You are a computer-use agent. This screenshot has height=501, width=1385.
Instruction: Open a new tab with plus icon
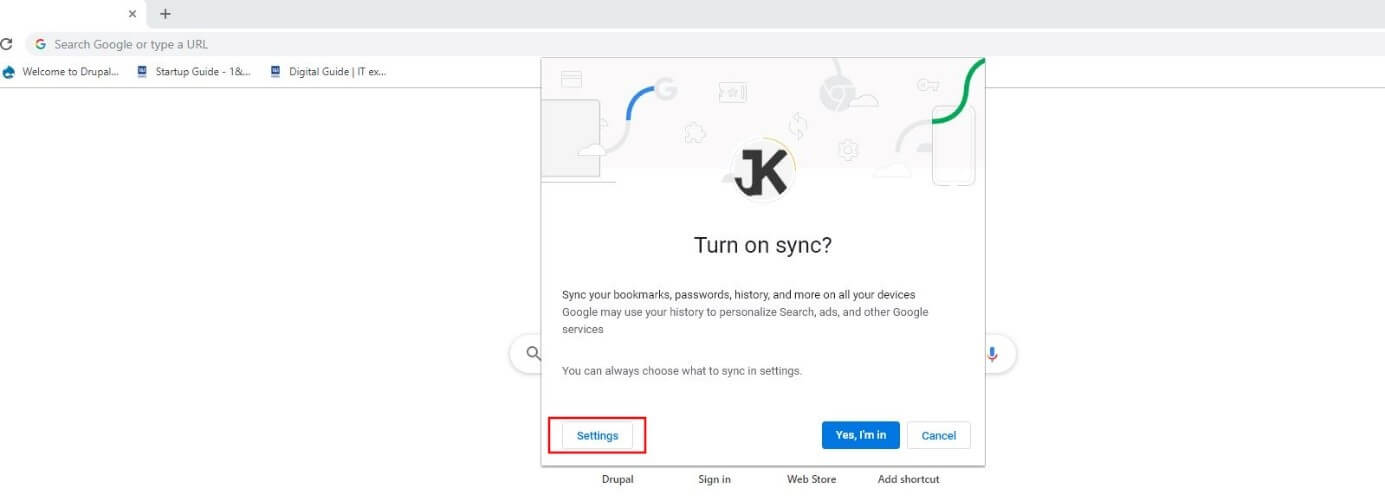tap(166, 14)
